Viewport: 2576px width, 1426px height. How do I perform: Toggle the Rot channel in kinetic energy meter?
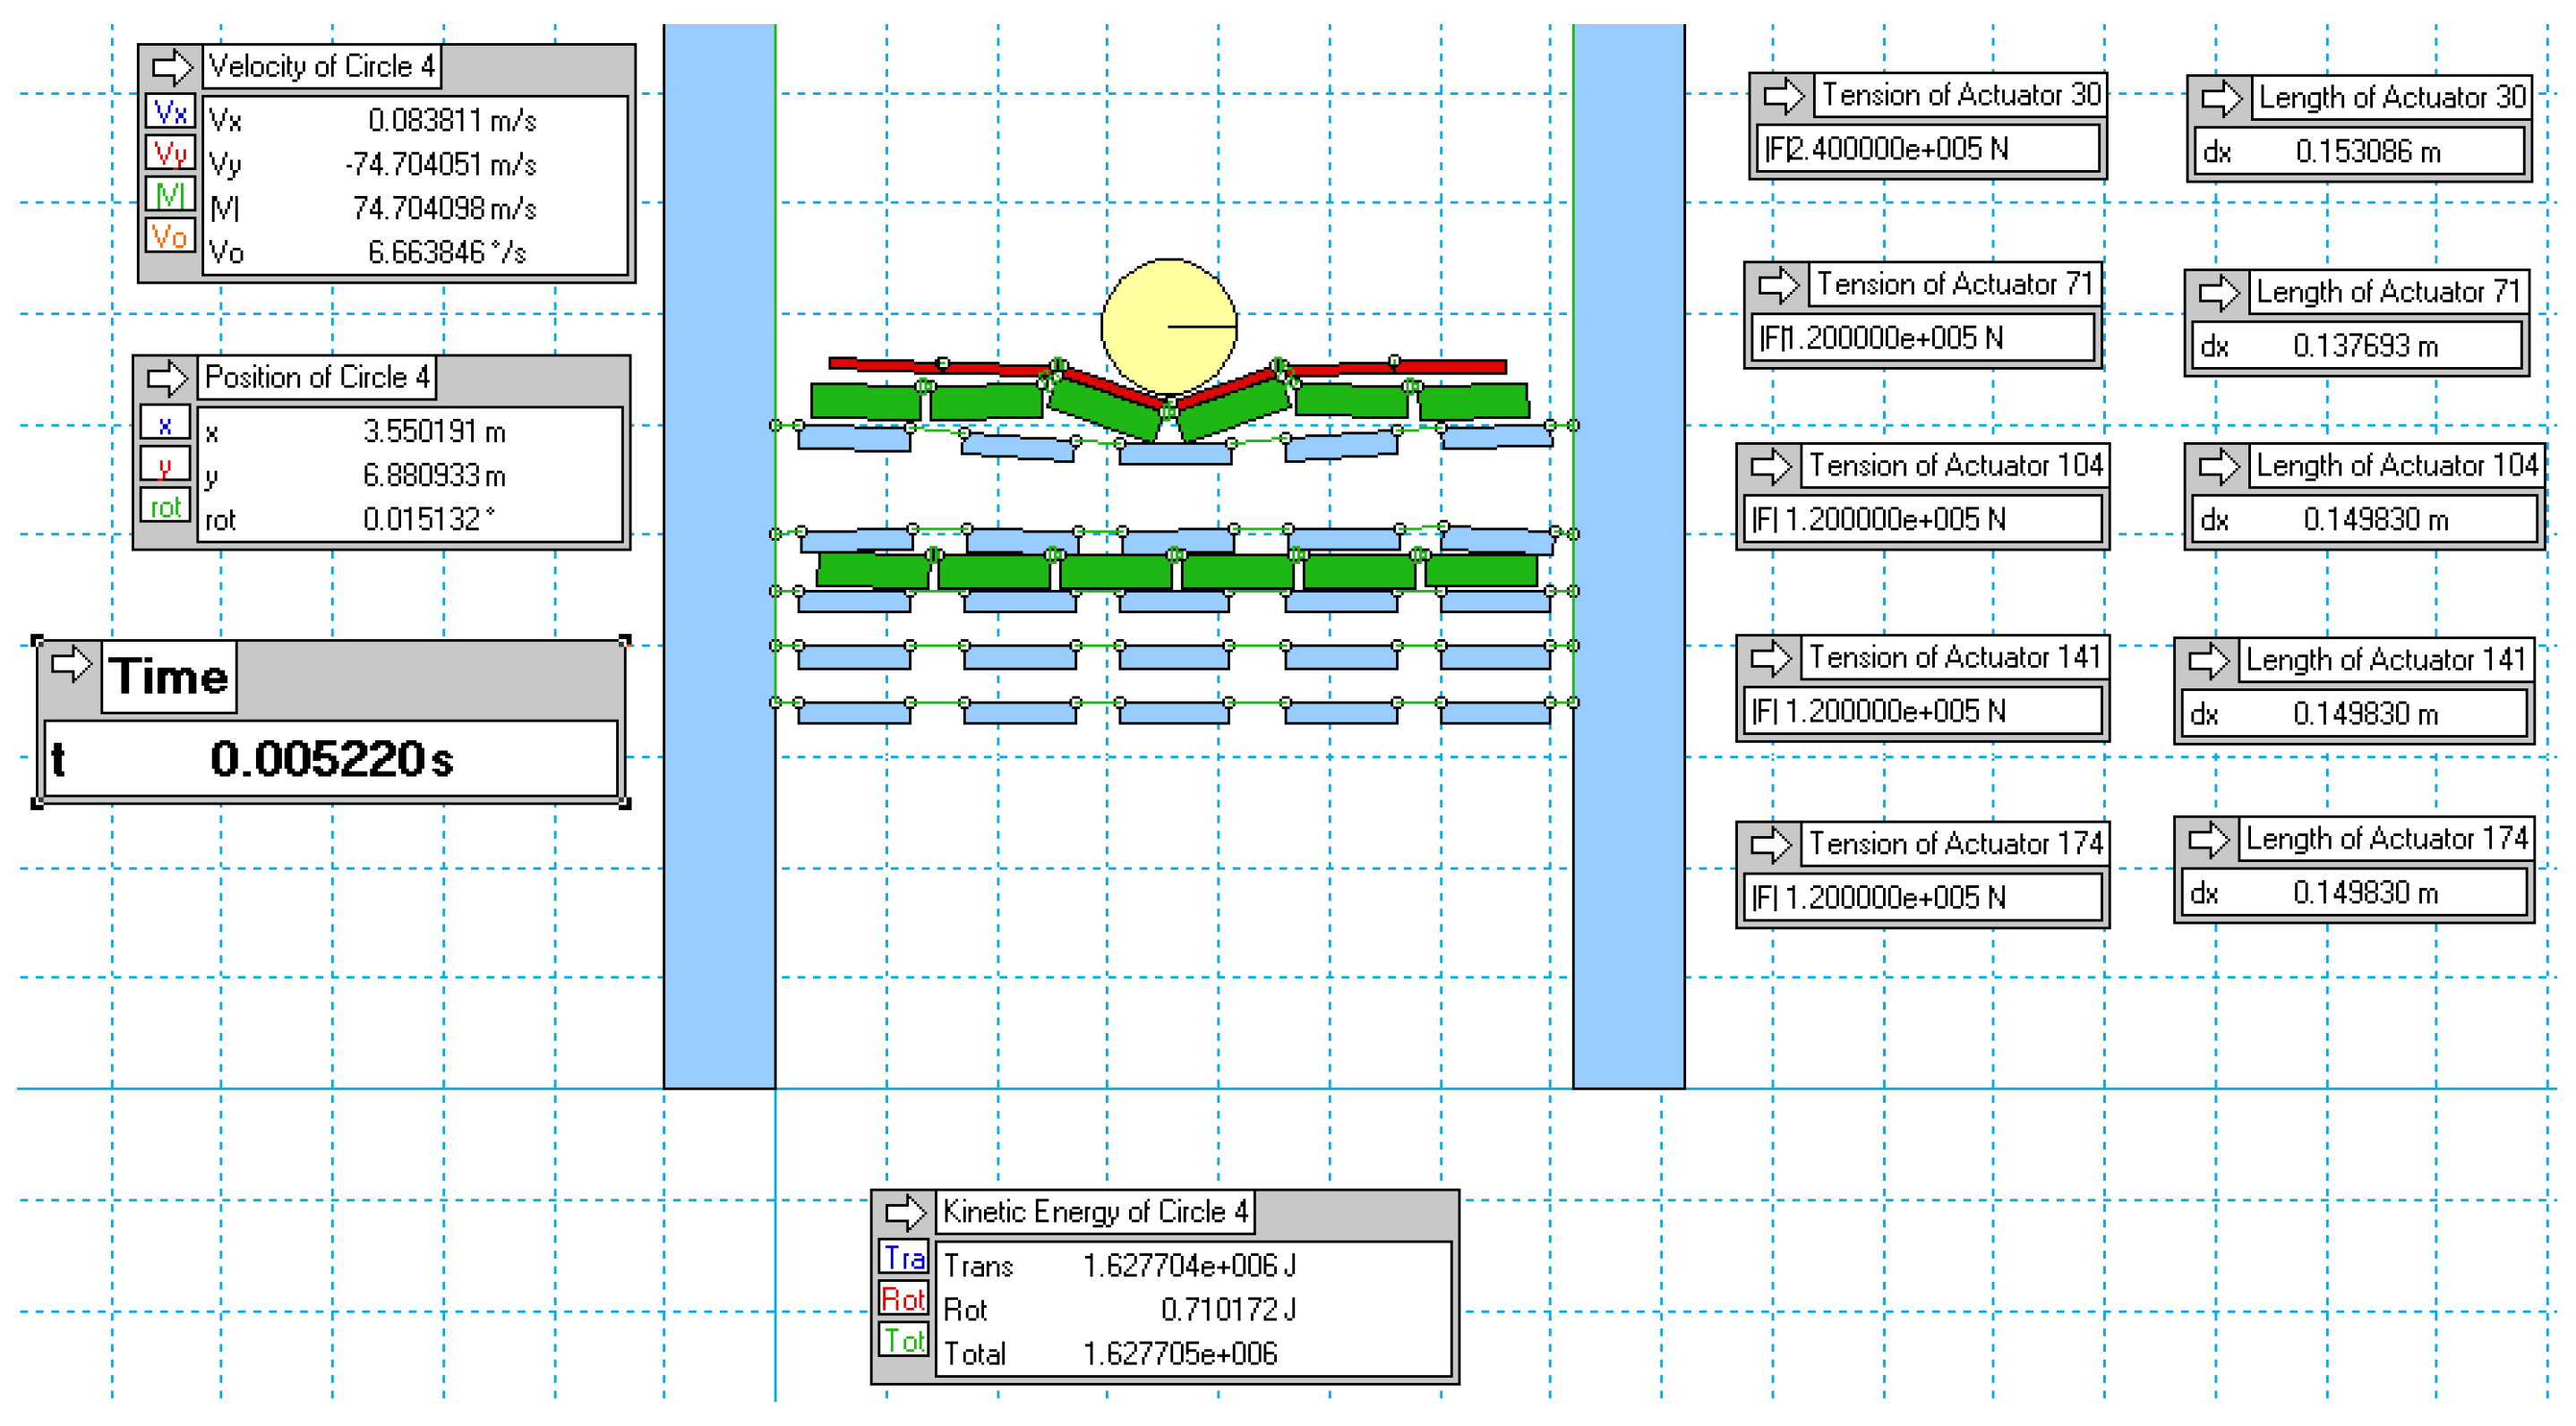click(904, 1299)
